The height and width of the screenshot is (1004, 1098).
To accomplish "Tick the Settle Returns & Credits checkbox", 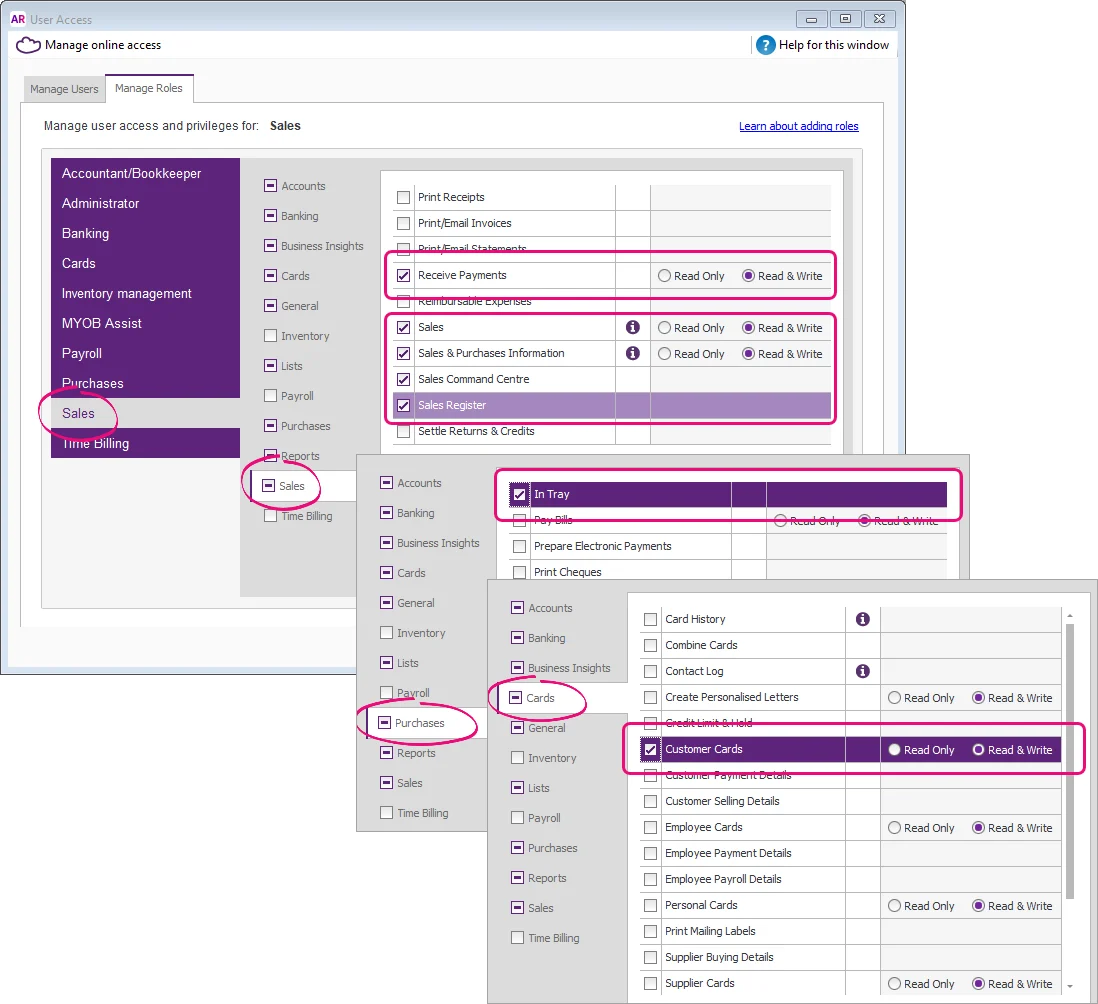I will [x=403, y=431].
